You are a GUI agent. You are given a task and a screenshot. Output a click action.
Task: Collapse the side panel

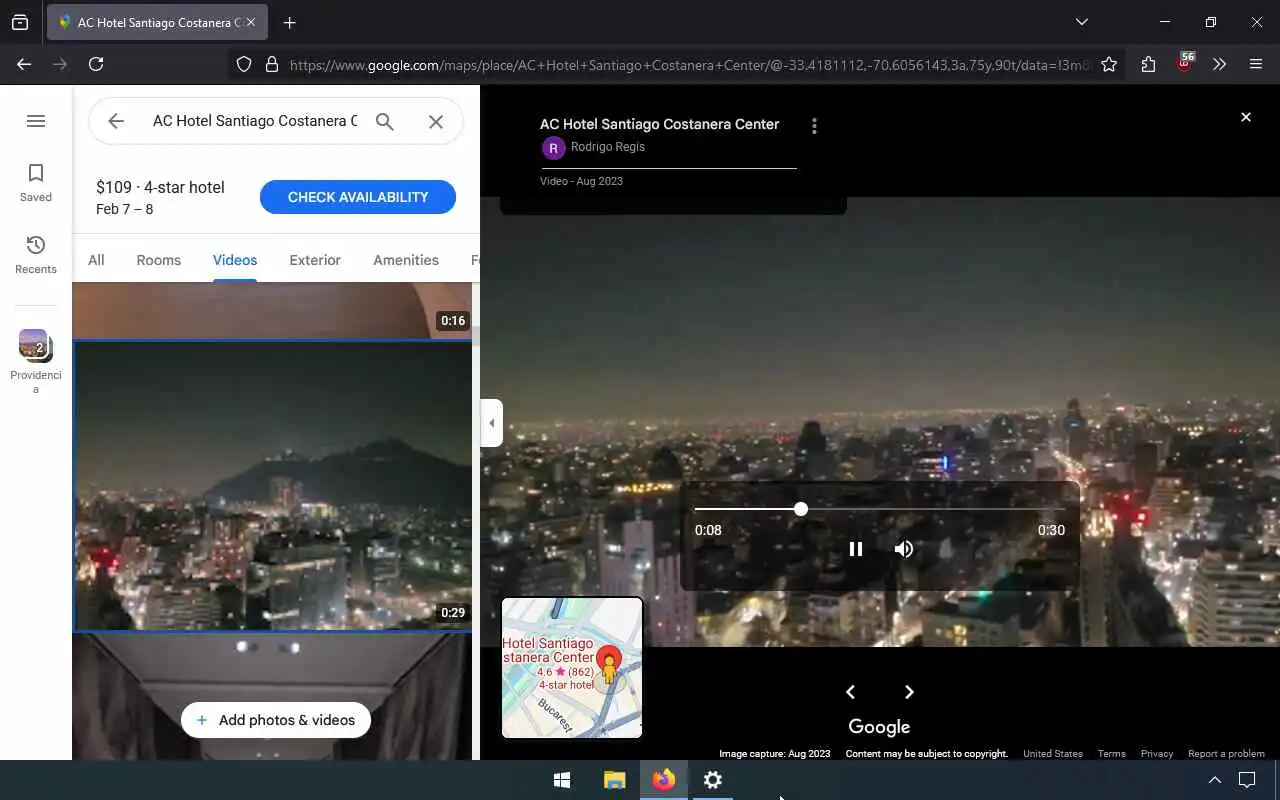click(491, 423)
